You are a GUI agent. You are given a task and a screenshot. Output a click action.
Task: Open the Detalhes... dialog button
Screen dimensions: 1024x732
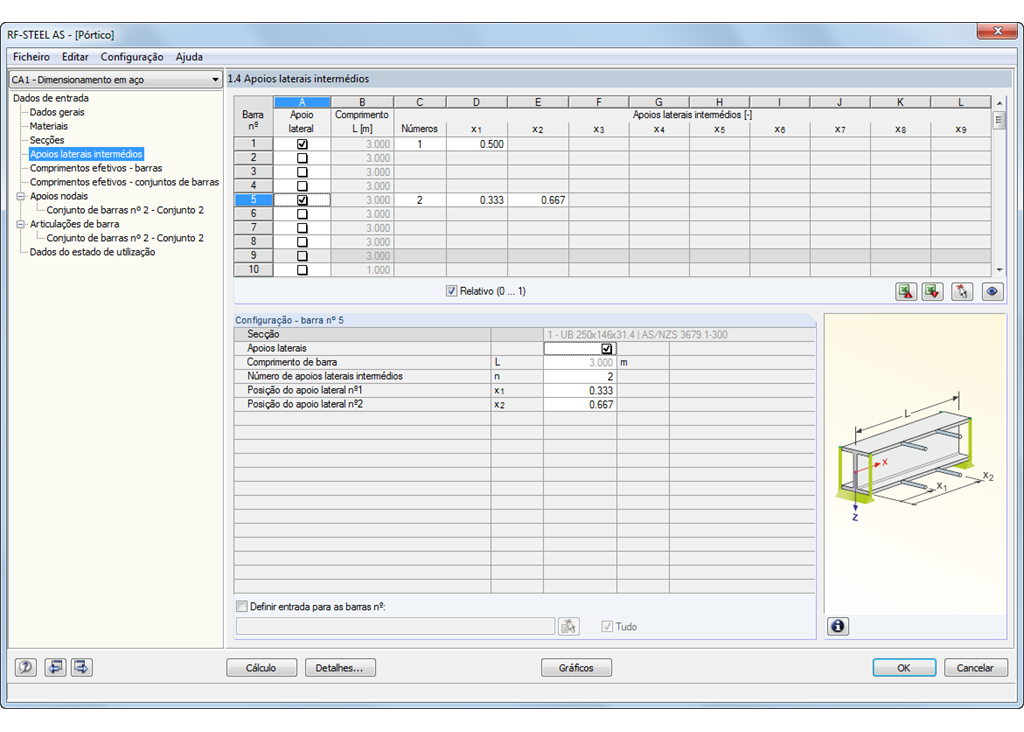point(340,667)
